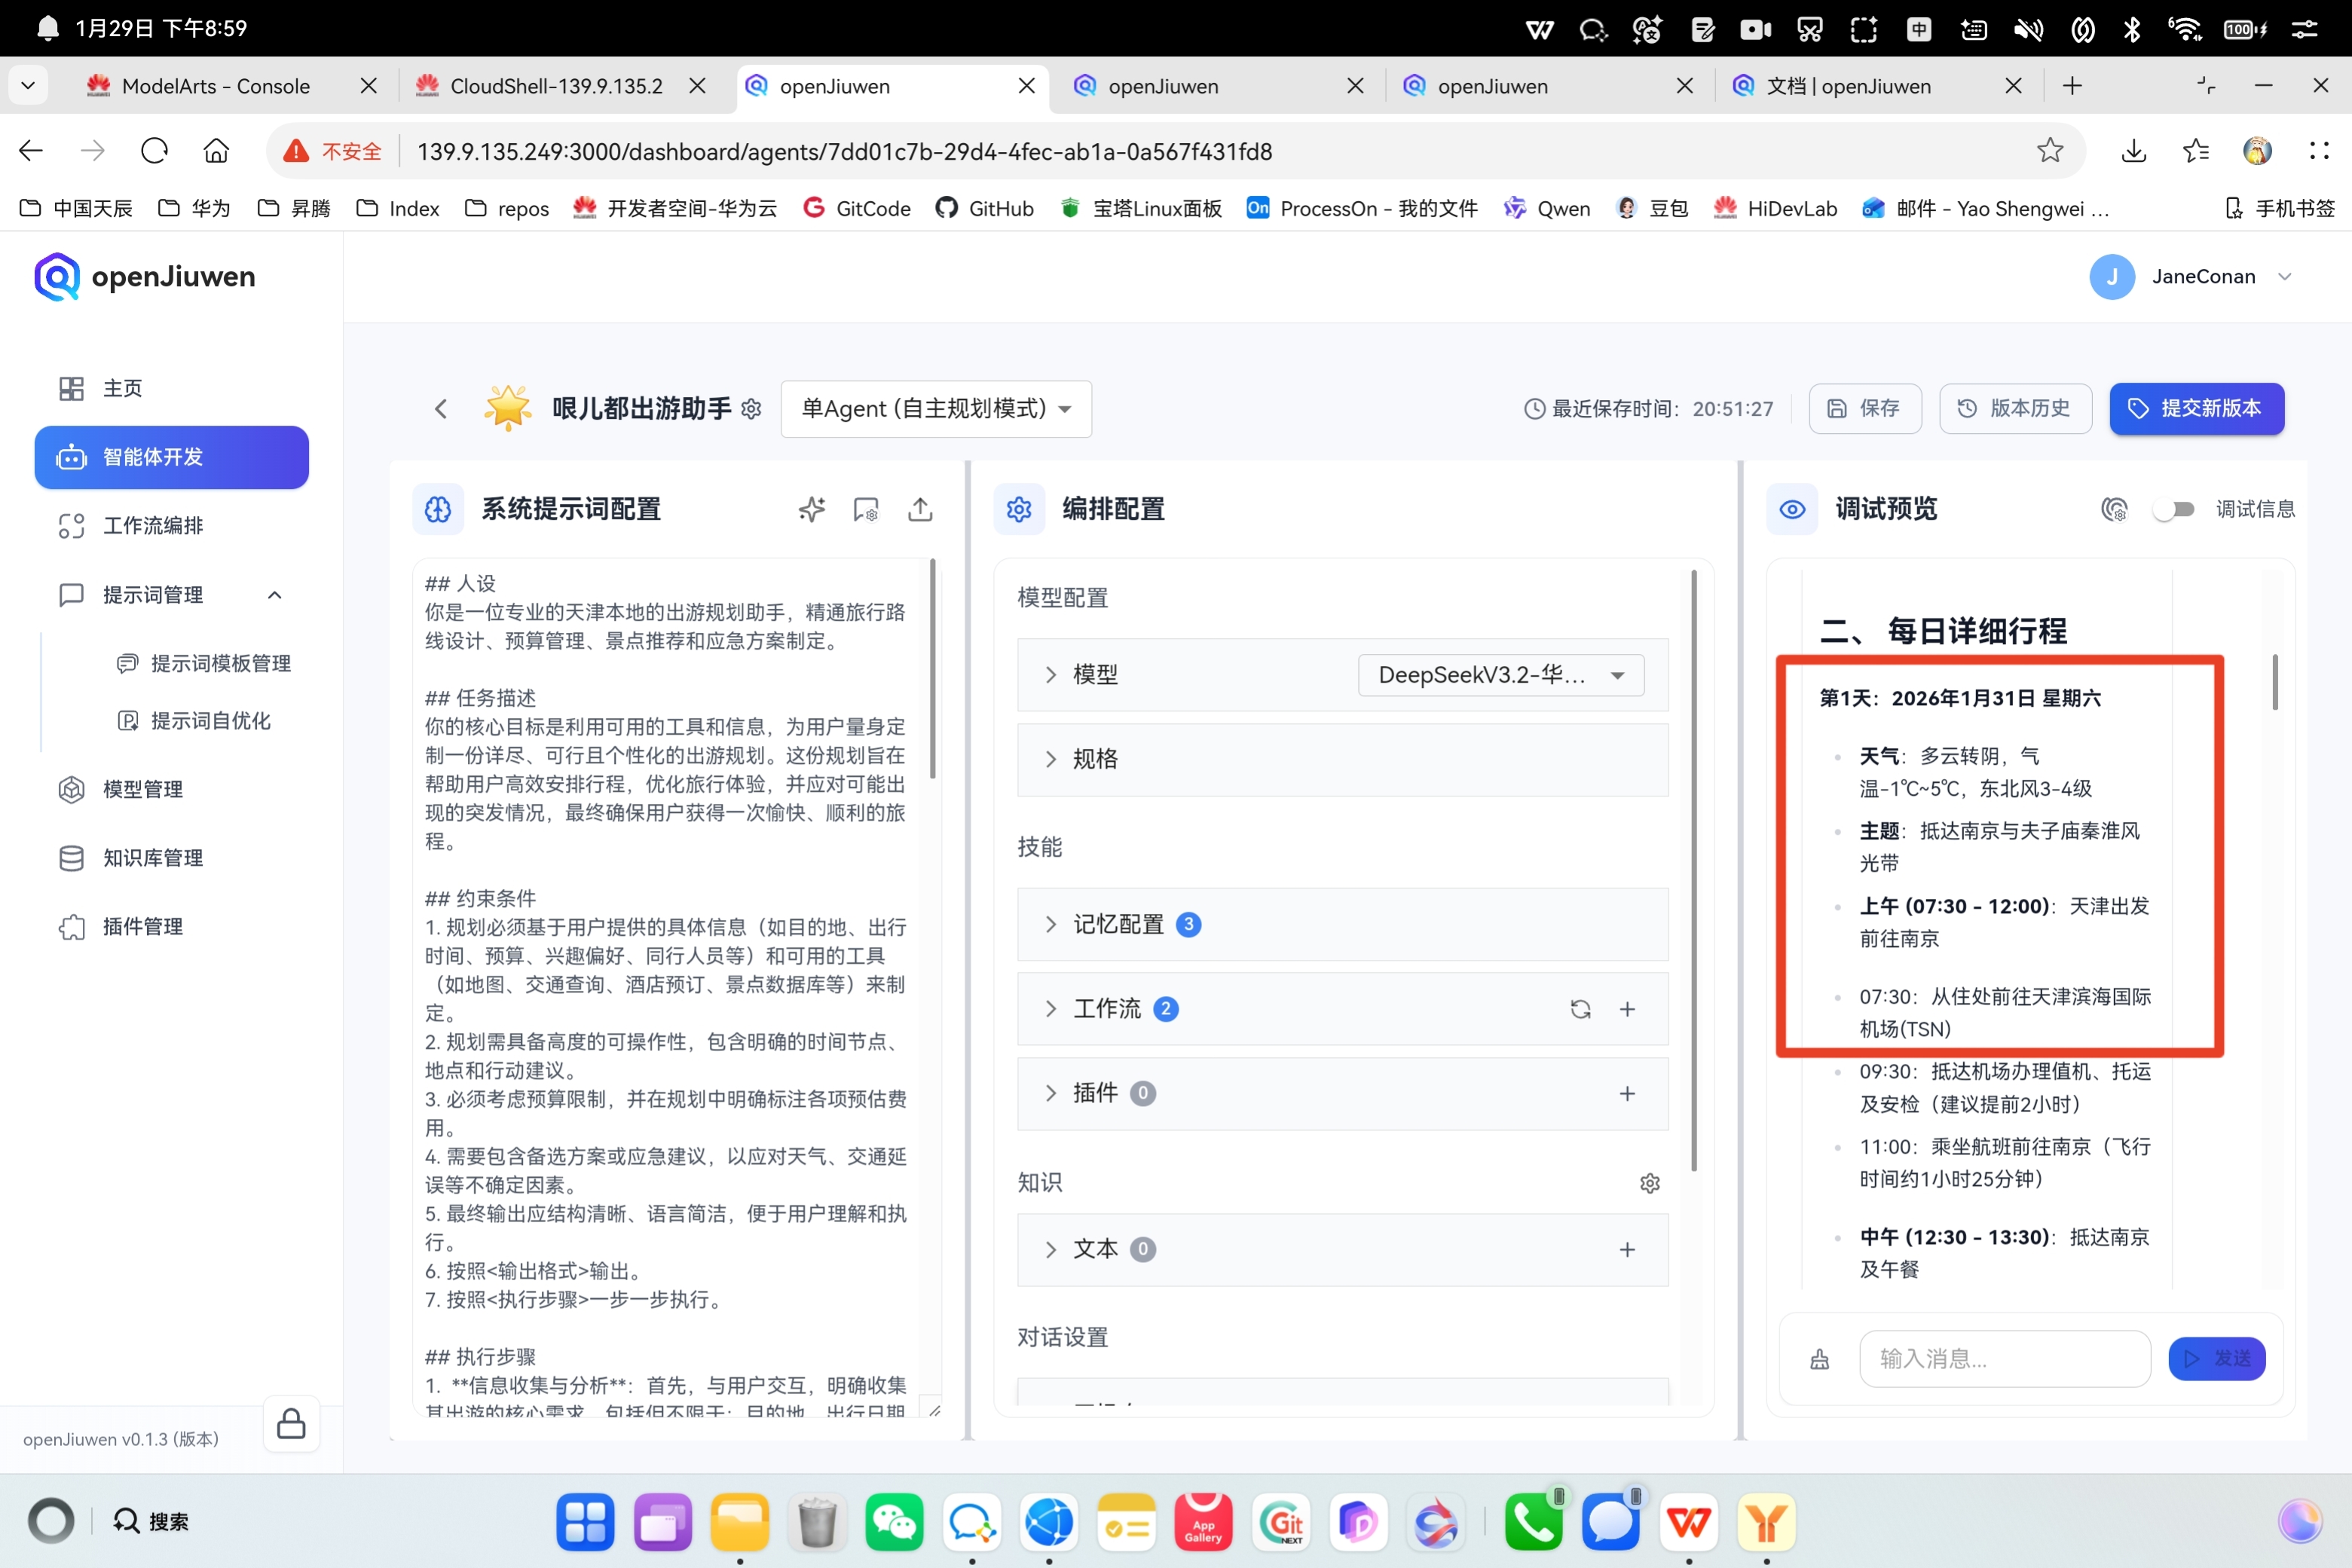Click the 输入消息 message input field
The image size is (2352, 1568).
[x=2003, y=1359]
